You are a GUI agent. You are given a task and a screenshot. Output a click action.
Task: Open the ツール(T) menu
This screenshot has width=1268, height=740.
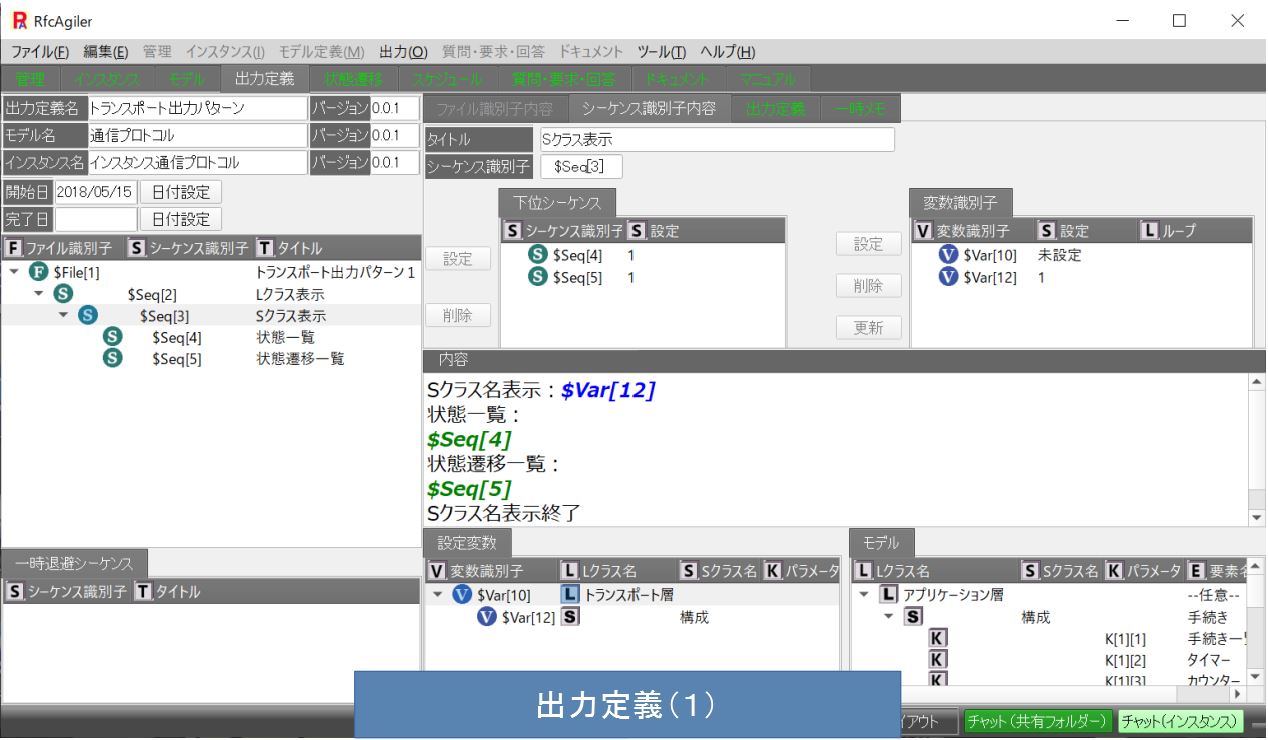click(662, 52)
